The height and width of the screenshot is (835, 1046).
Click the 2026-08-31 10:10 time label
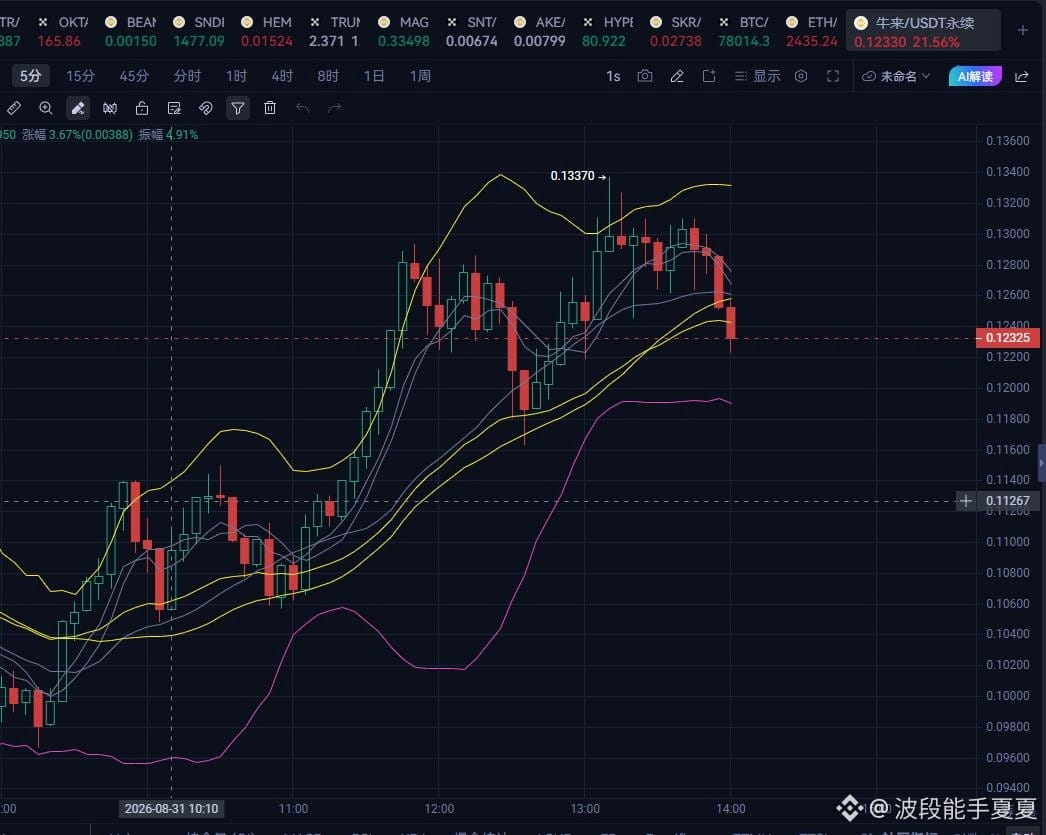click(171, 809)
